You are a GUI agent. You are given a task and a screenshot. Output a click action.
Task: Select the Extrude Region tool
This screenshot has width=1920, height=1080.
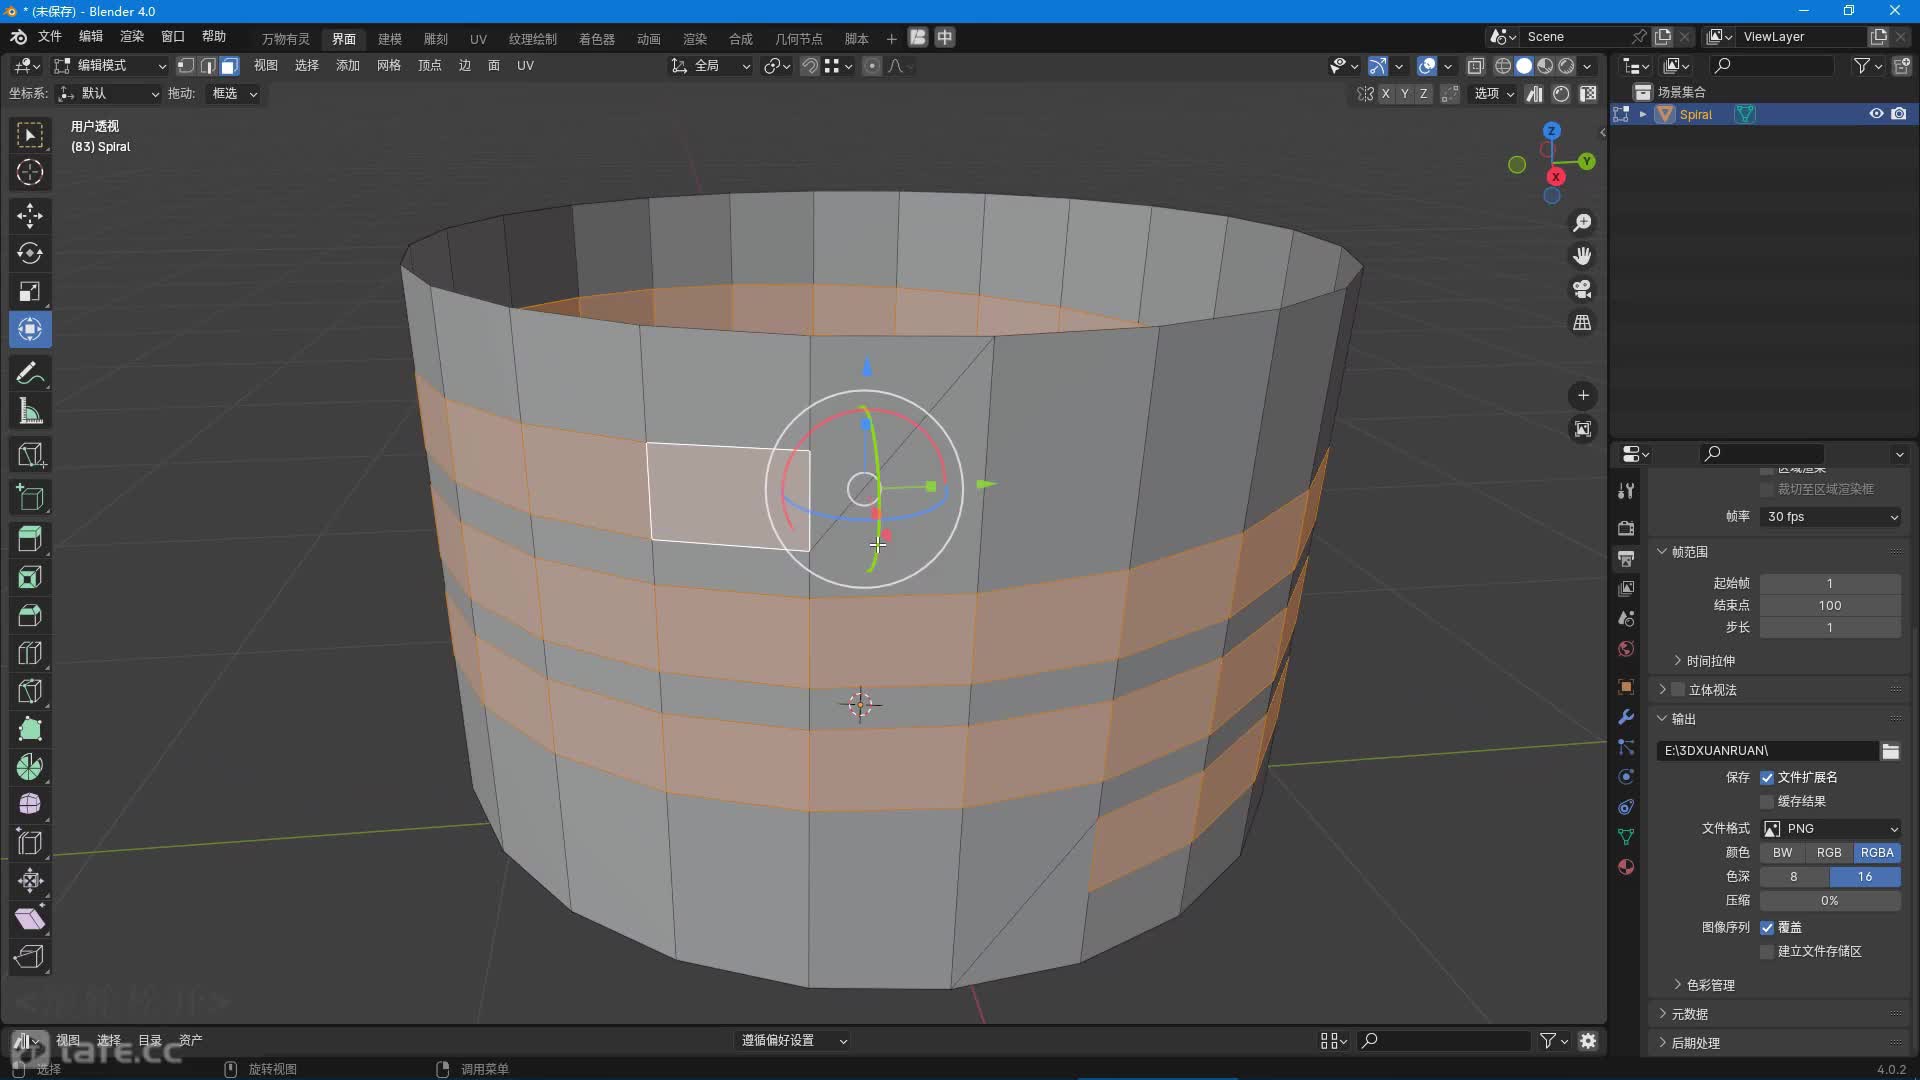tap(30, 539)
